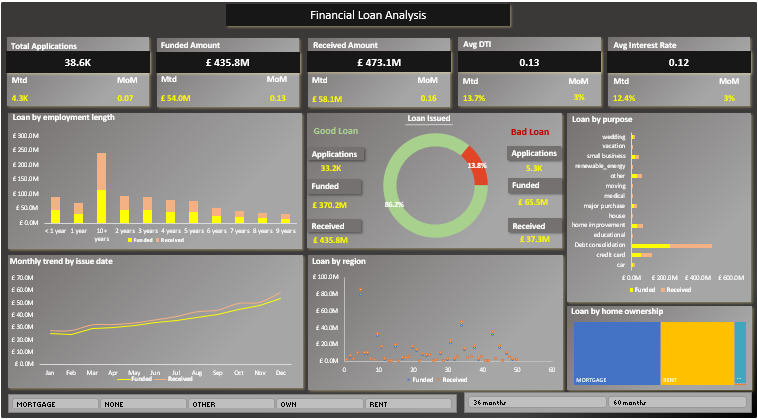The height and width of the screenshot is (419, 758).
Task: Click Received legend in monthly trend chart
Action: coord(174,379)
